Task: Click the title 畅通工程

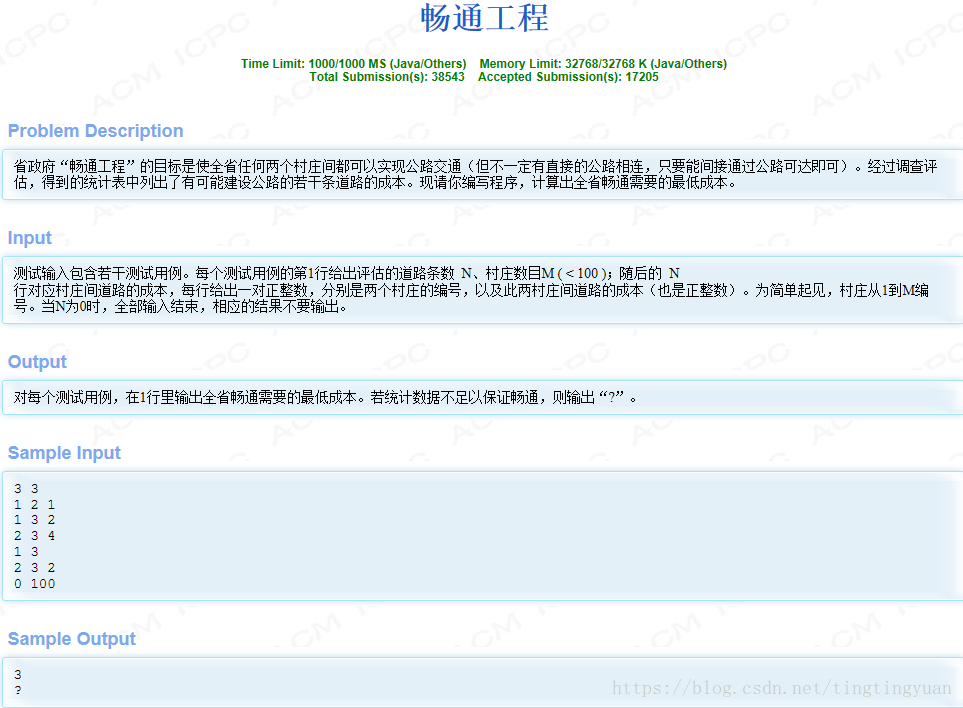Action: click(x=484, y=17)
